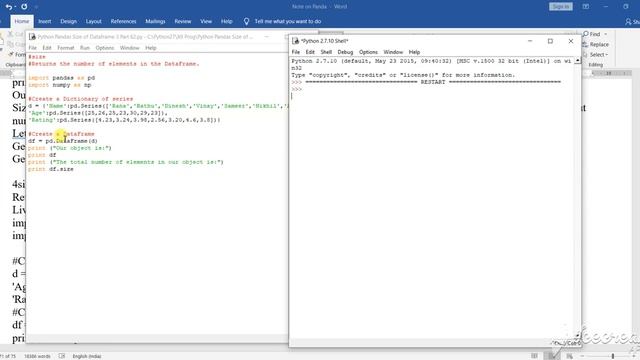Open Help menu in IDLE editor window

click(151, 48)
